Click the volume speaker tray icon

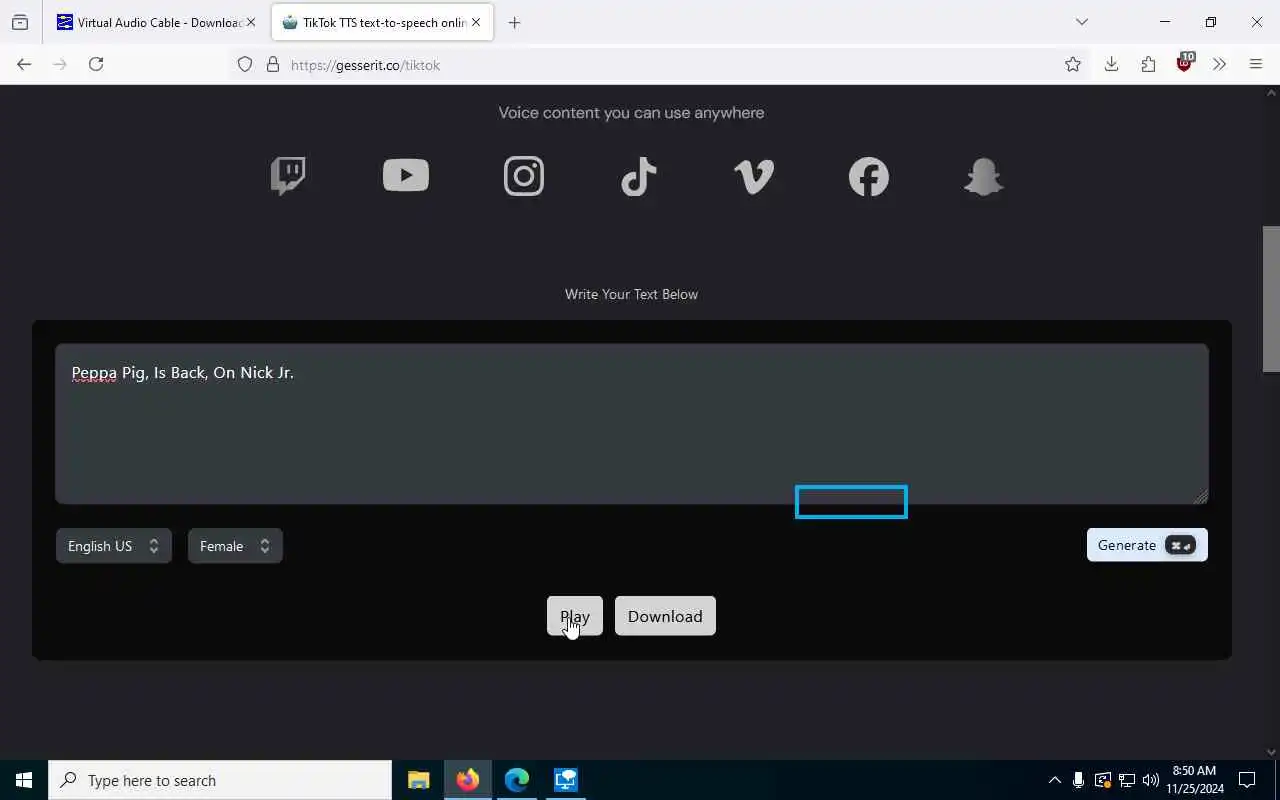point(1150,780)
